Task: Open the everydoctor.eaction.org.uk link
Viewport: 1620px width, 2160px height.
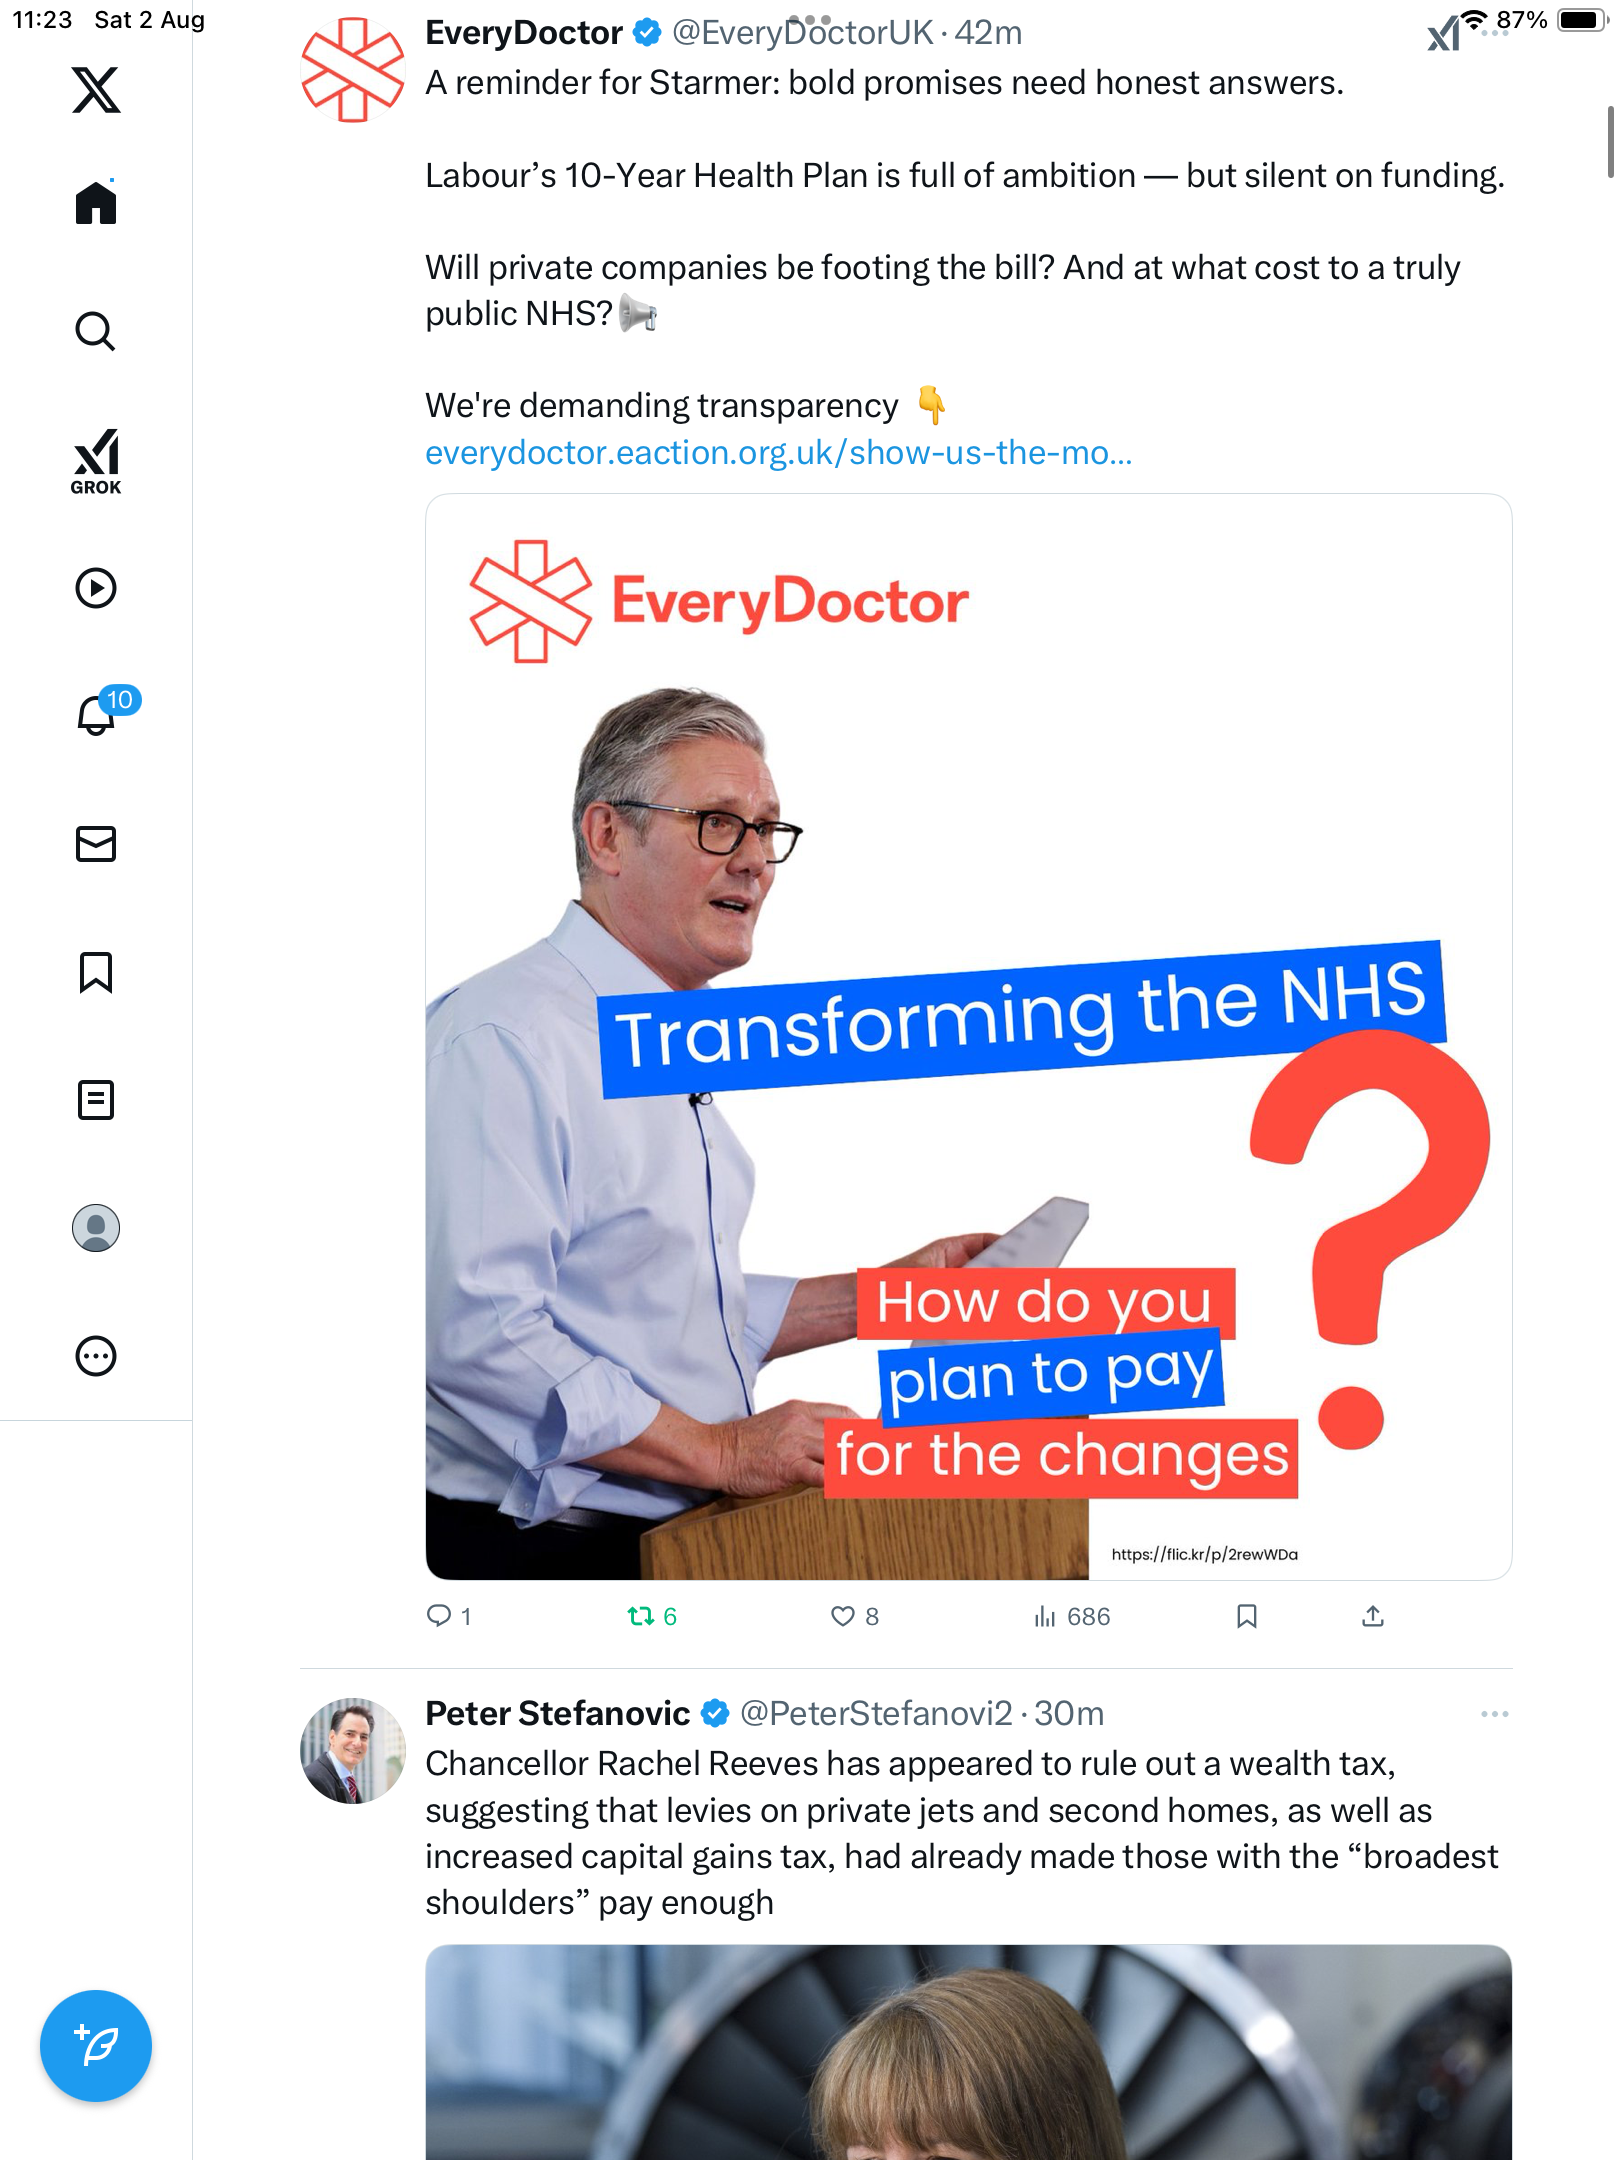Action: [x=778, y=453]
